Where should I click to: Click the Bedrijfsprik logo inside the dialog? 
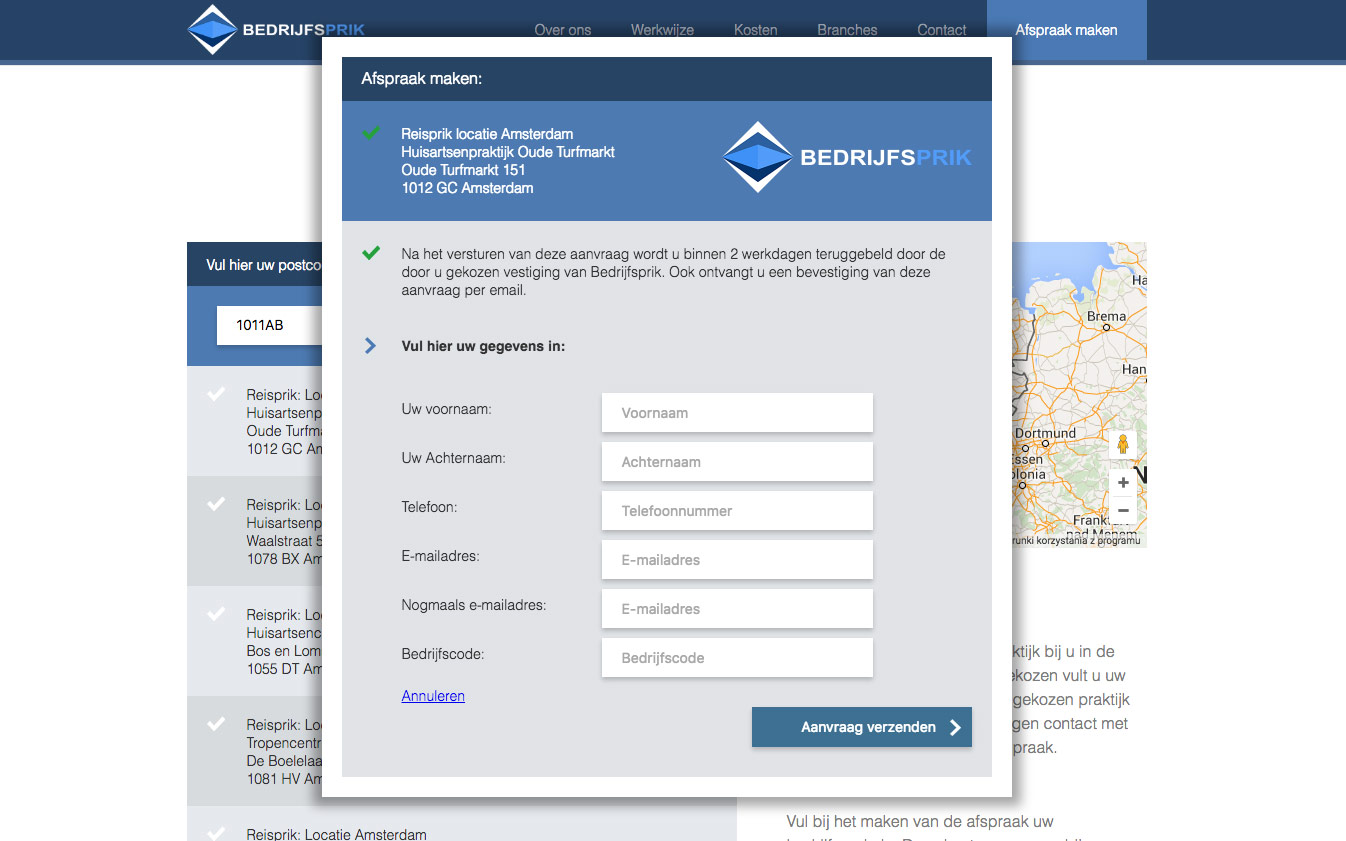847,157
